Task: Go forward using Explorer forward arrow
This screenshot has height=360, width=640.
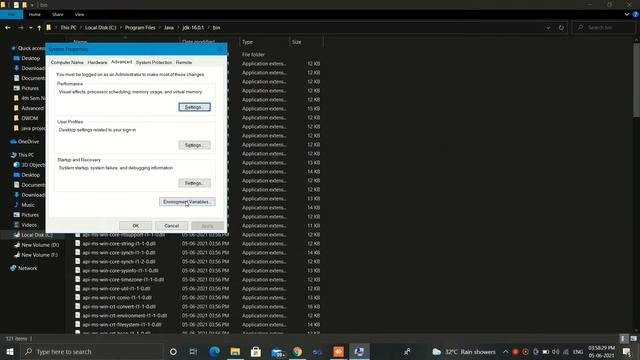Action: pyautogui.click(x=20, y=28)
